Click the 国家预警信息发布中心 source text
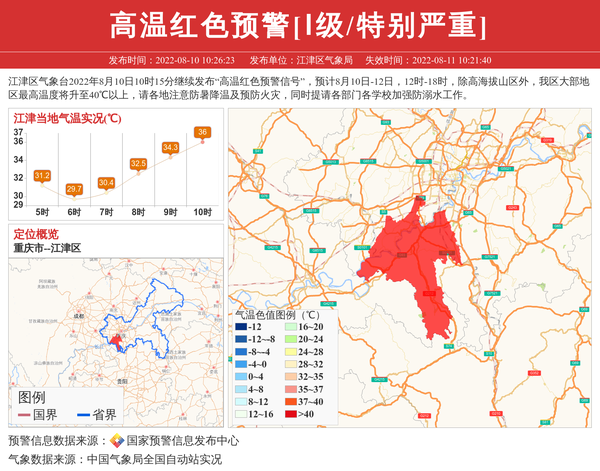 tap(183, 440)
